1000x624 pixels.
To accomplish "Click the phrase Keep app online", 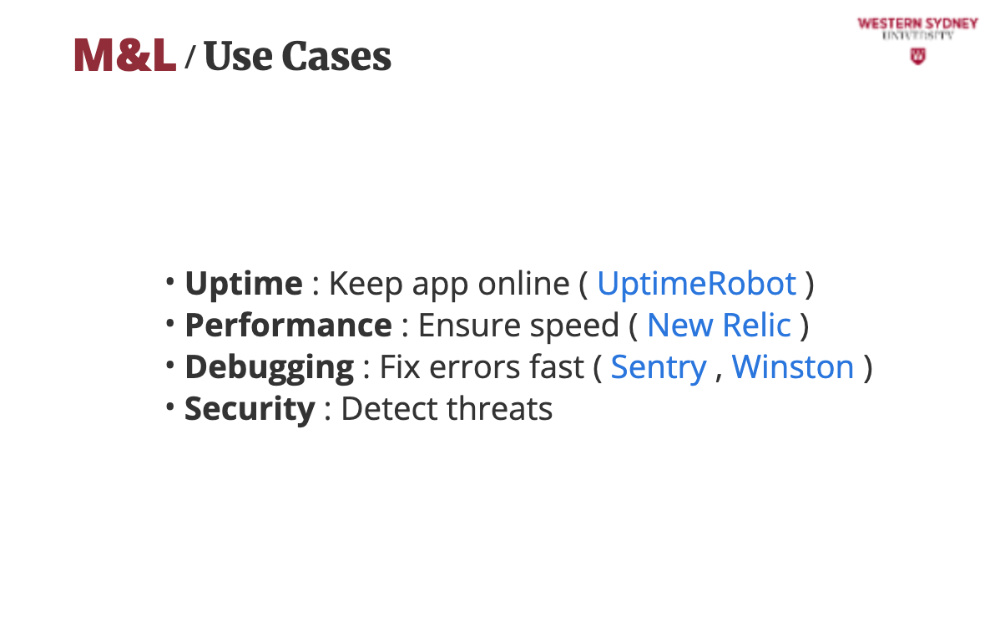I will coord(449,284).
